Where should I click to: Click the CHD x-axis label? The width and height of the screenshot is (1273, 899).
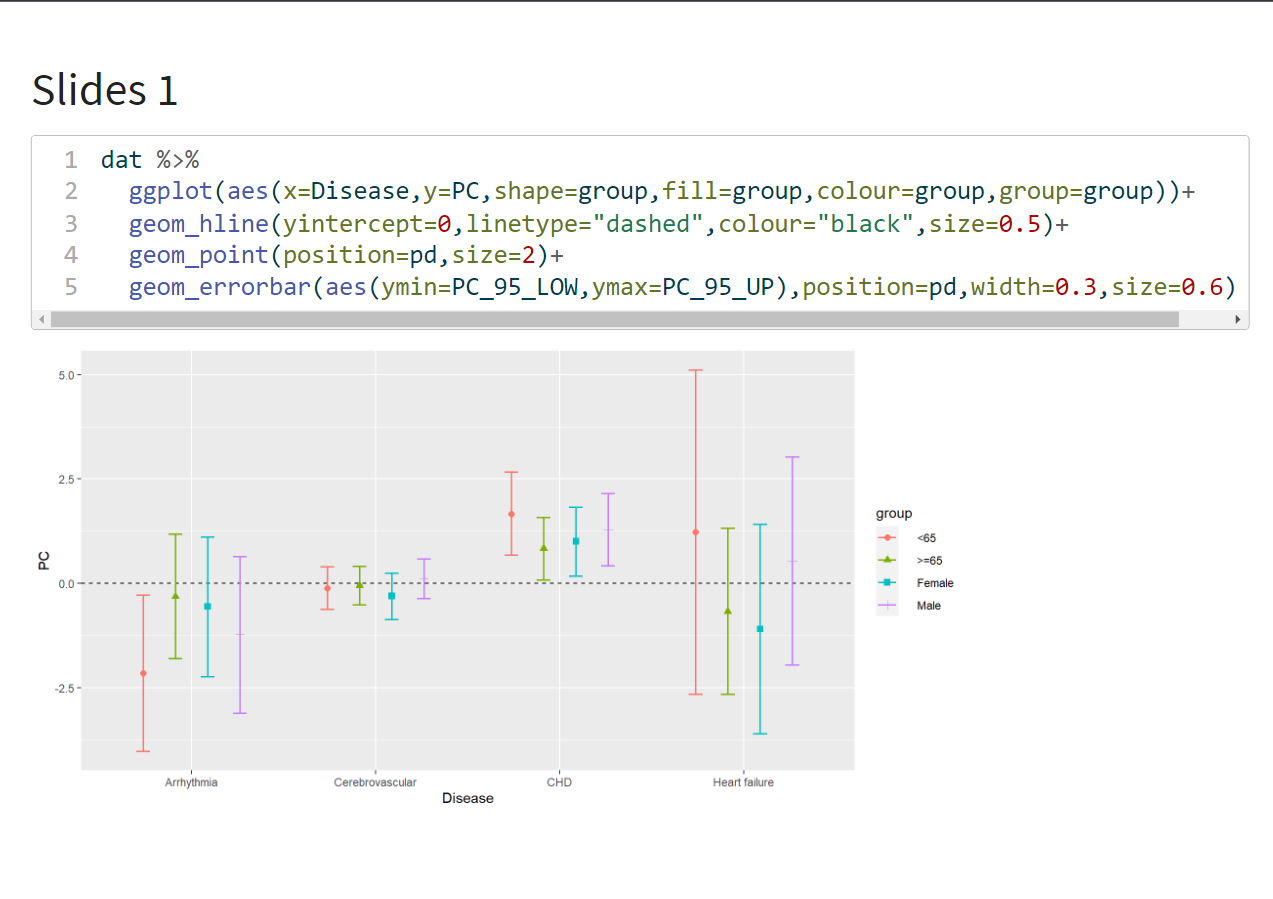[559, 782]
